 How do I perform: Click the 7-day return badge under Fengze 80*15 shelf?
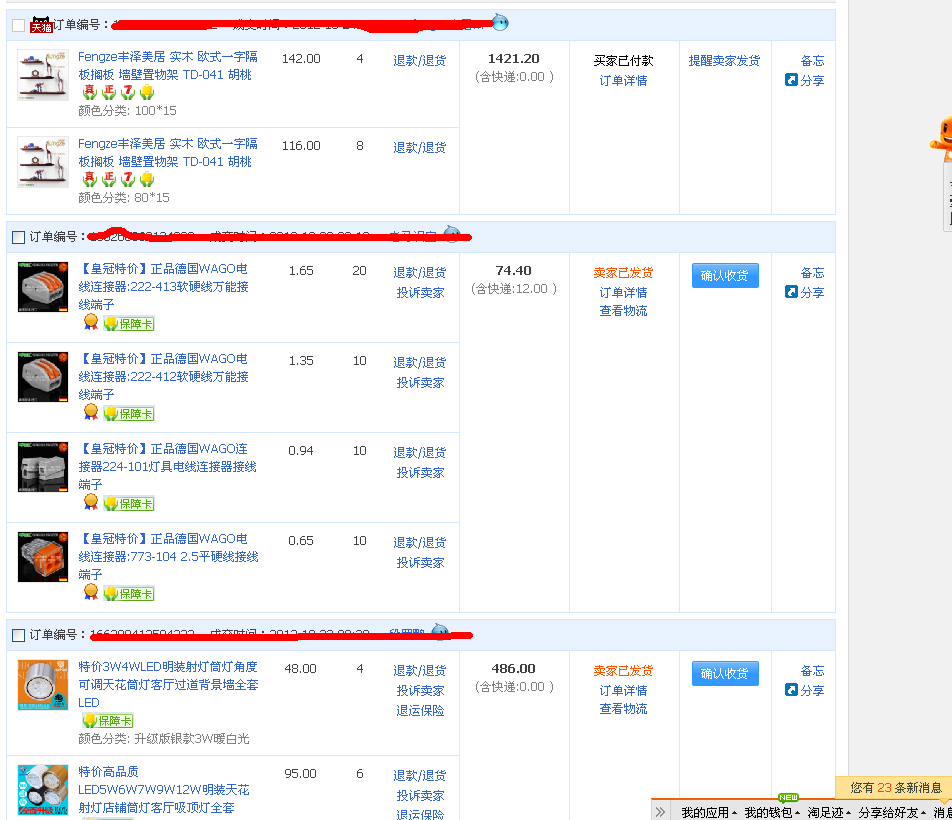[128, 179]
